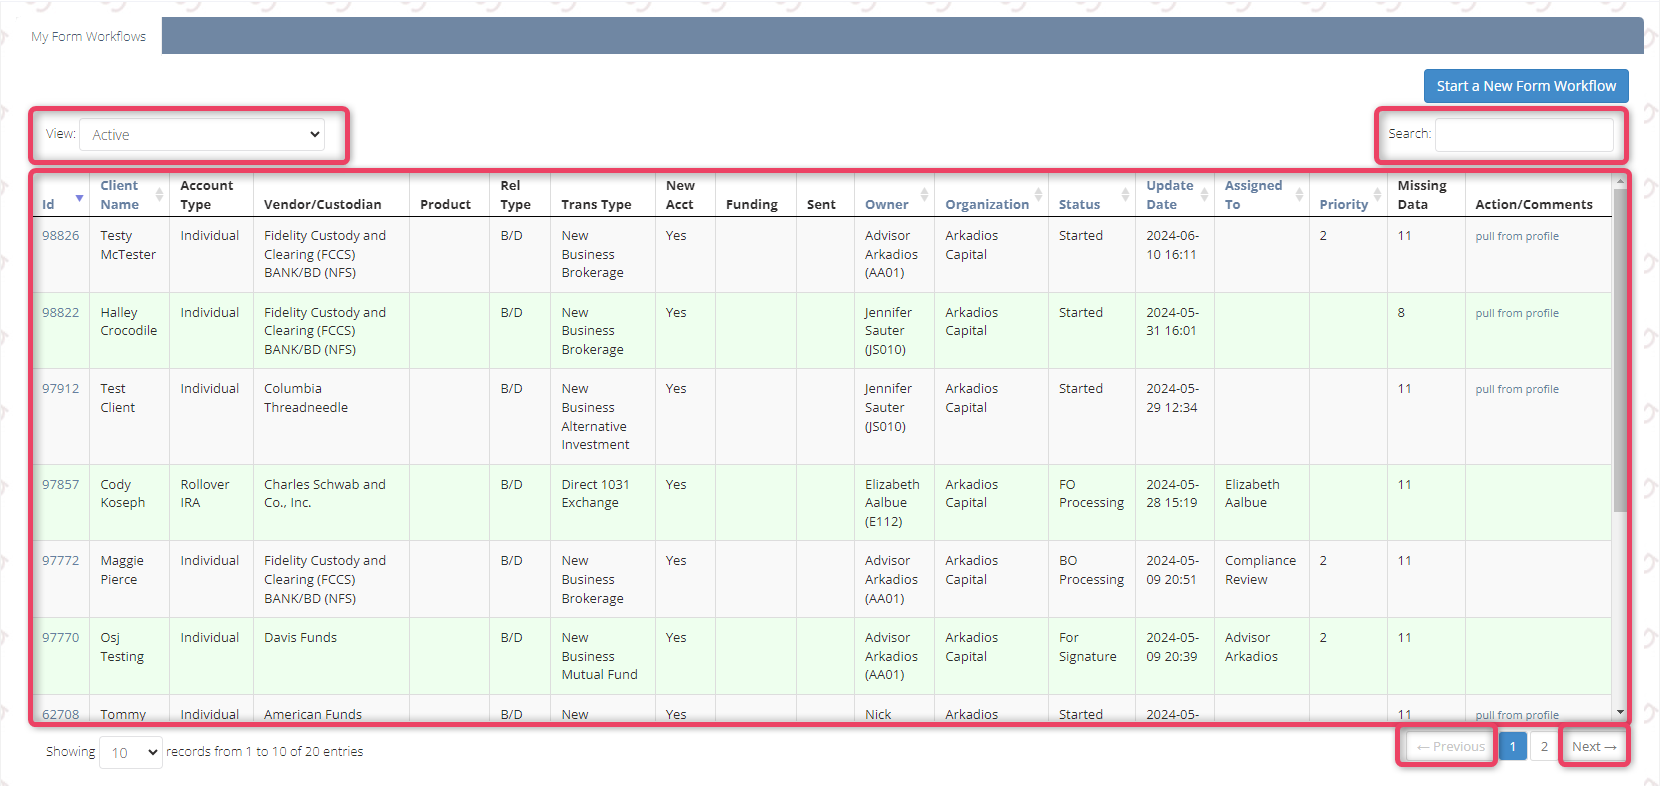Open workflow record 97912

coord(60,389)
